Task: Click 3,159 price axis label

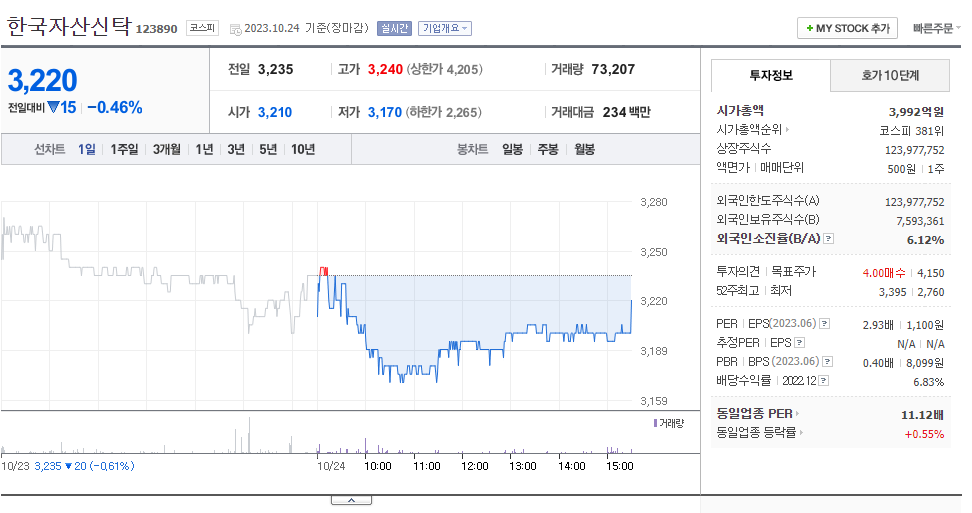Action: [653, 401]
